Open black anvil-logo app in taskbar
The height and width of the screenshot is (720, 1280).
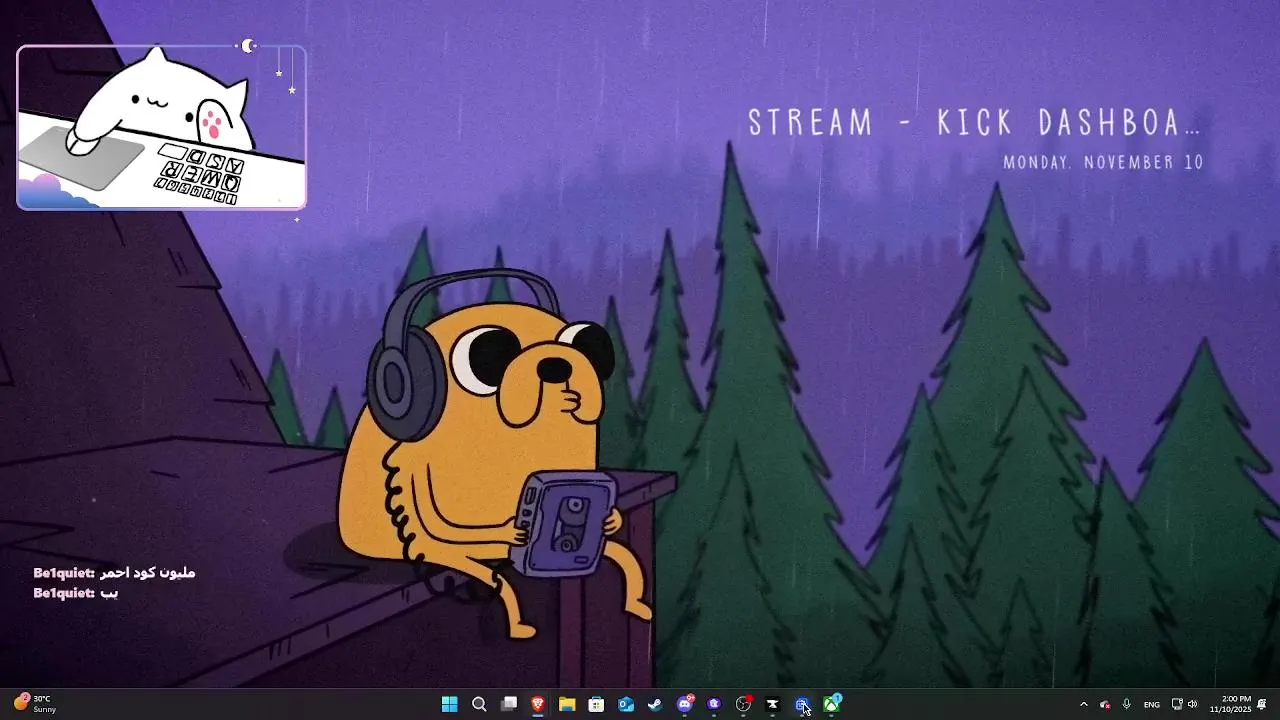coord(772,704)
